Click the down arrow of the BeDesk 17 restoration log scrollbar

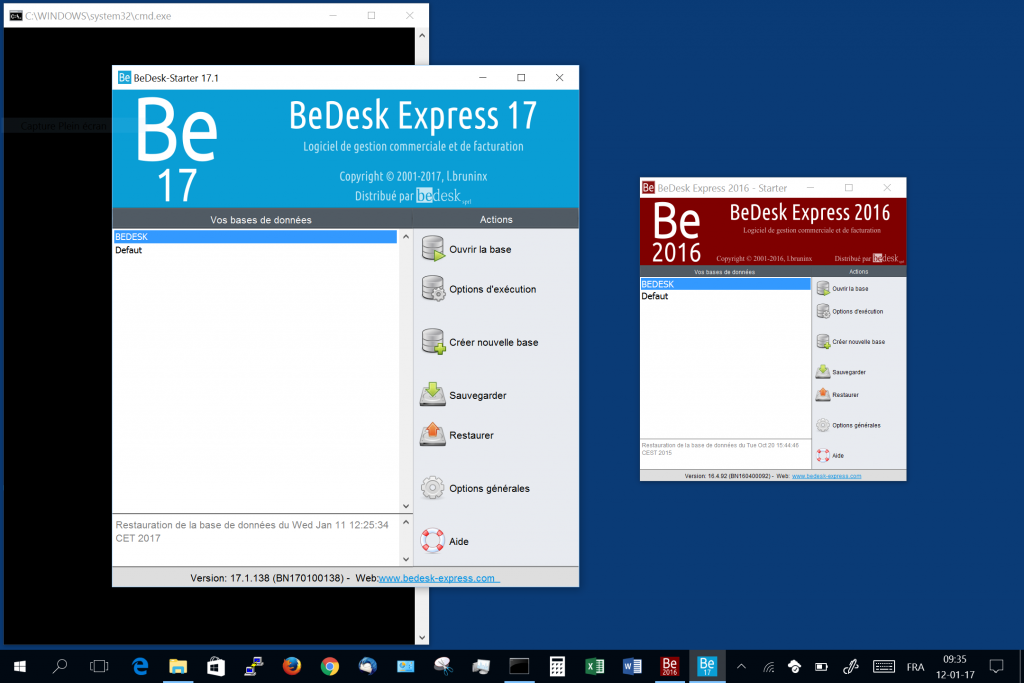click(x=406, y=559)
